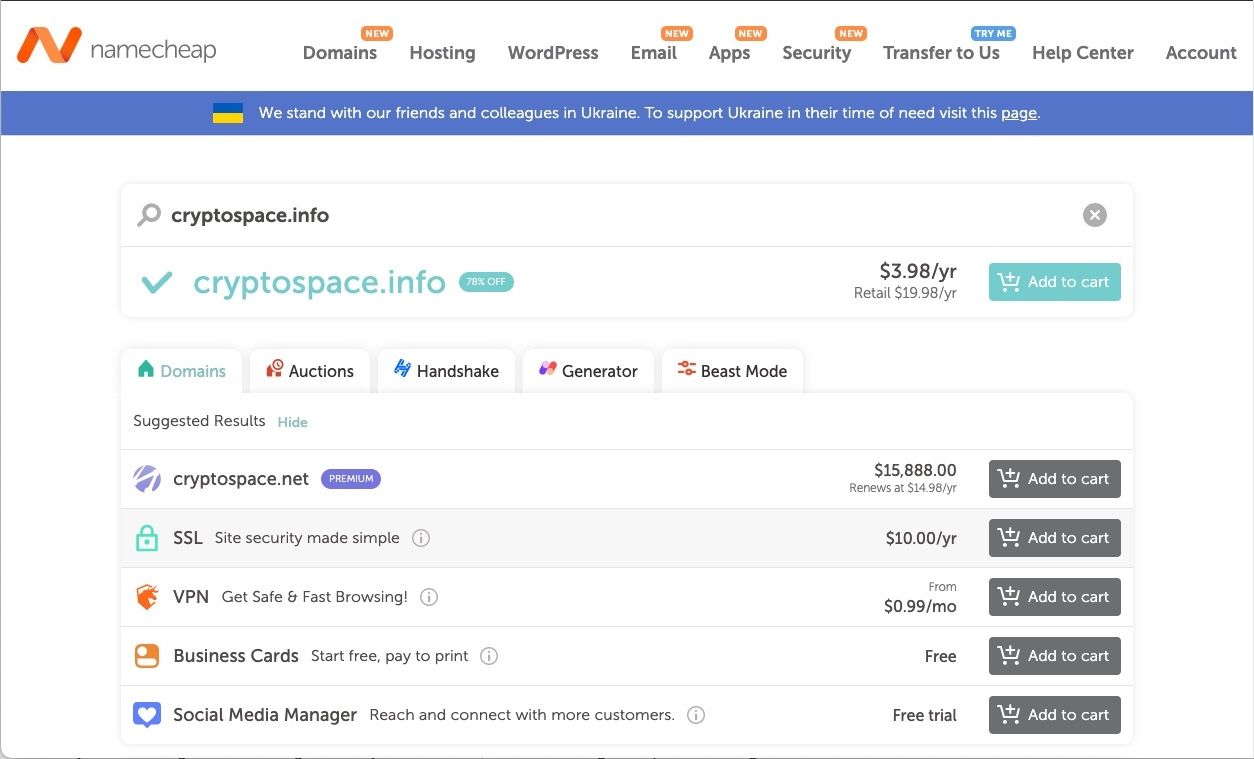This screenshot has width=1254, height=759.
Task: Click the magnifying glass search icon
Action: coord(148,214)
